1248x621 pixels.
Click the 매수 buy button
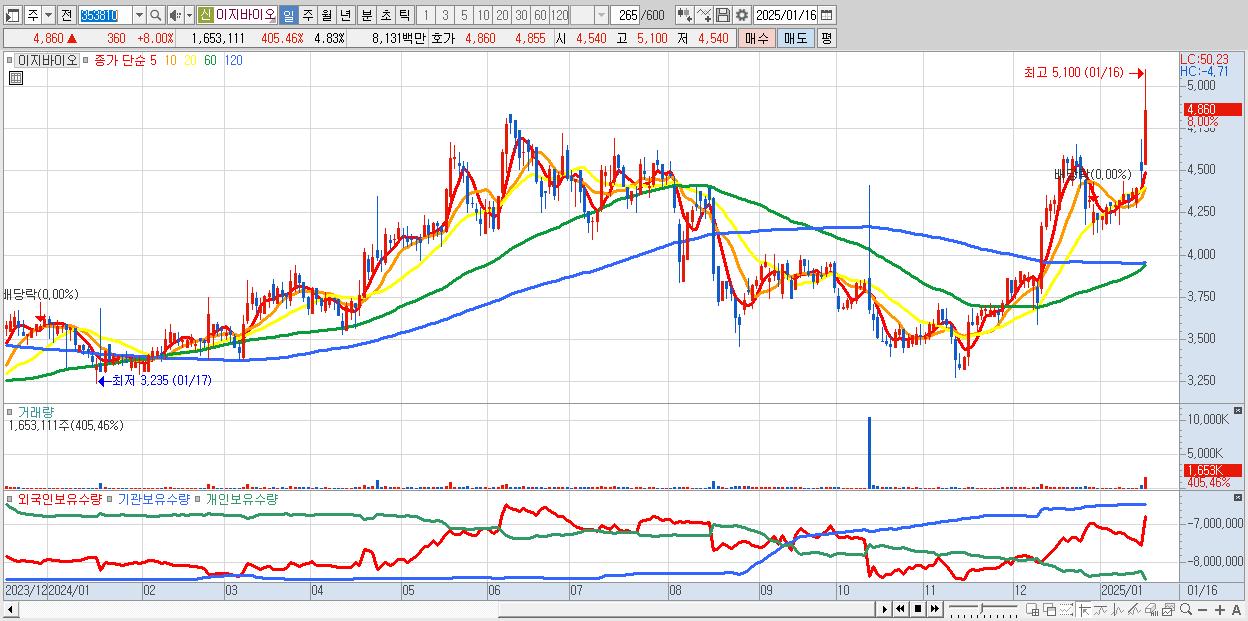[x=756, y=38]
